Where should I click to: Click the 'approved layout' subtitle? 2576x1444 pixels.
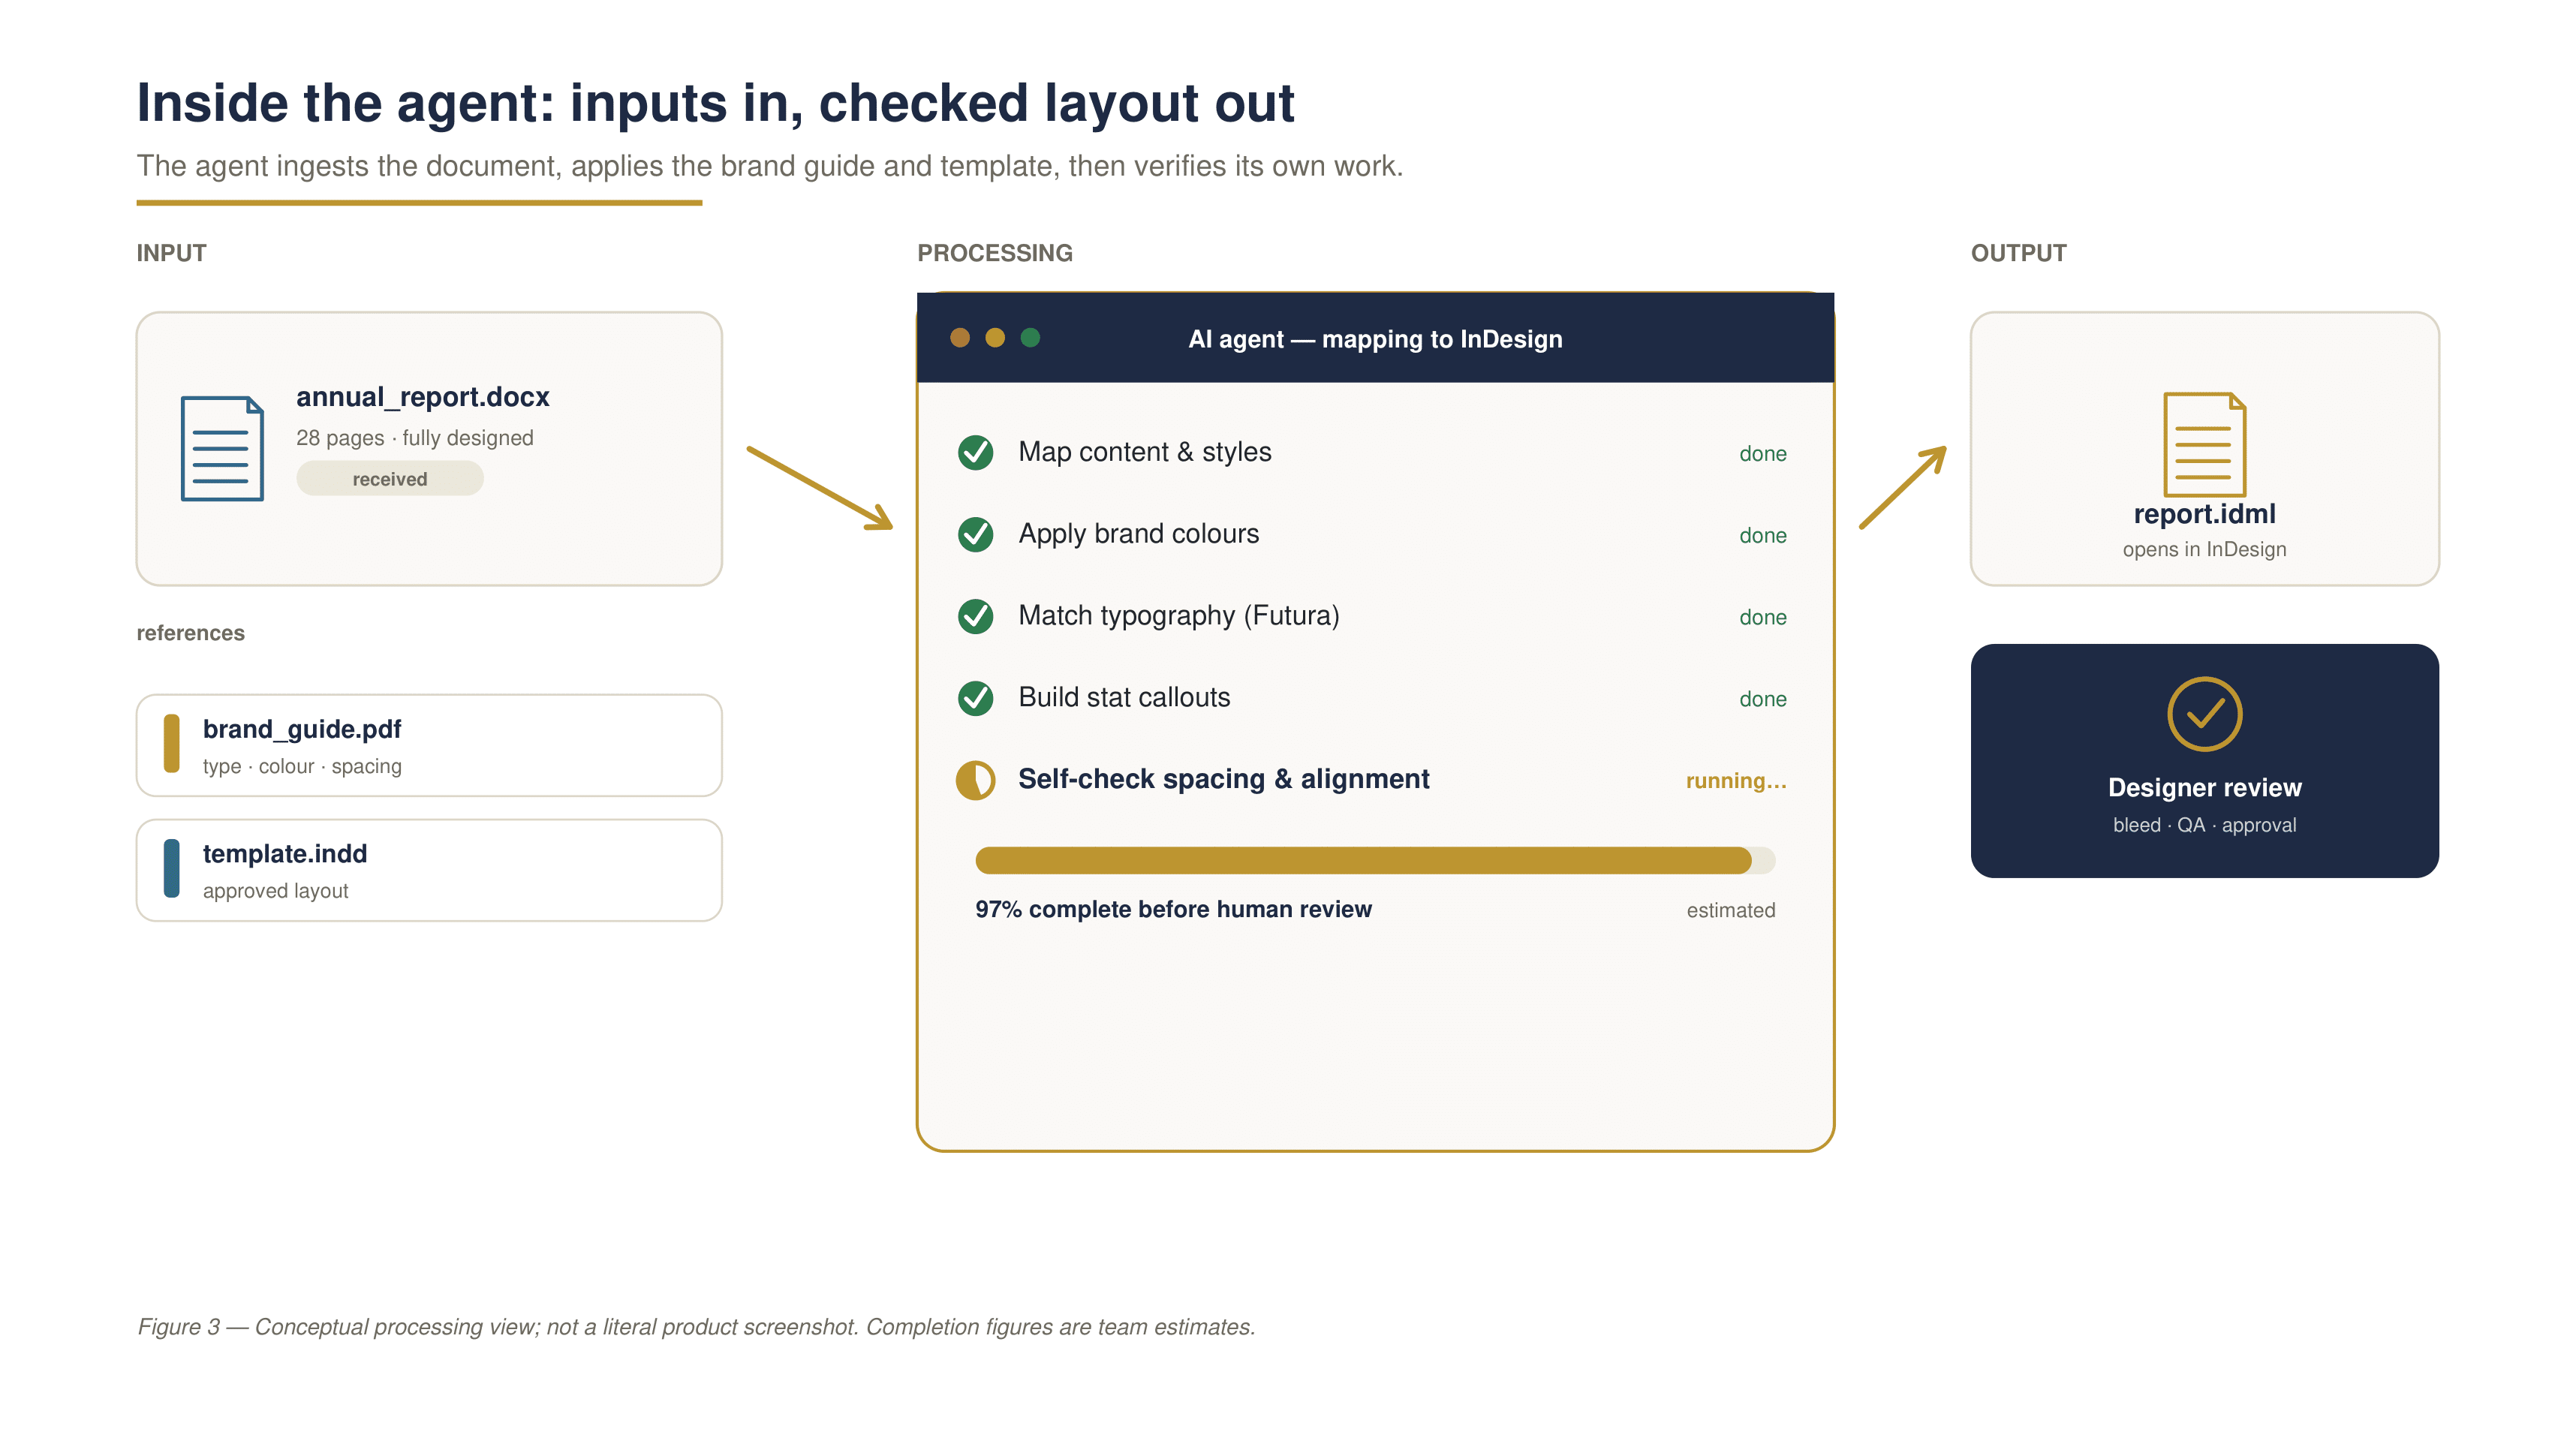point(276,892)
